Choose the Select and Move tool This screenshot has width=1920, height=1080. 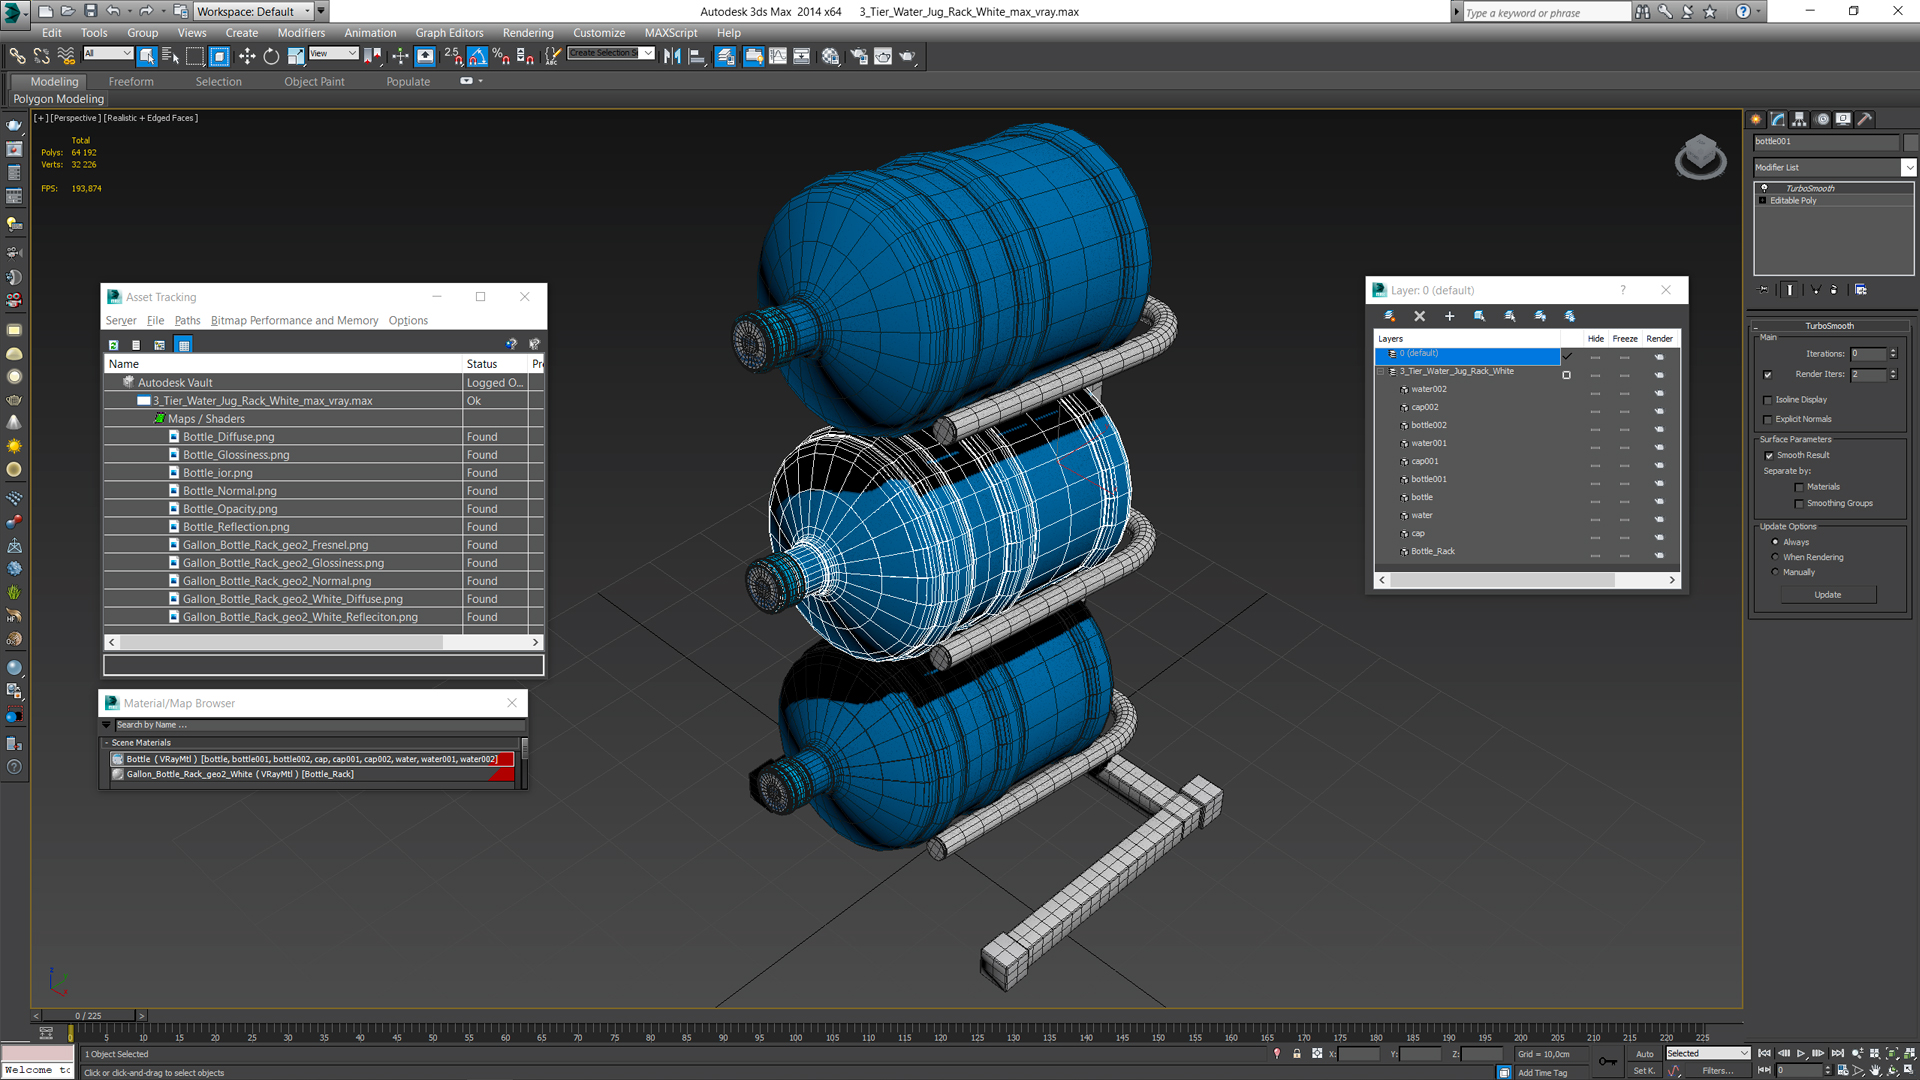247,56
